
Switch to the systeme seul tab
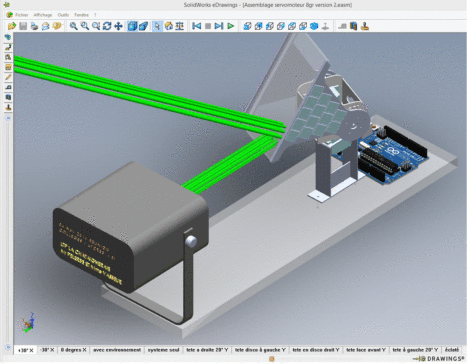163,350
